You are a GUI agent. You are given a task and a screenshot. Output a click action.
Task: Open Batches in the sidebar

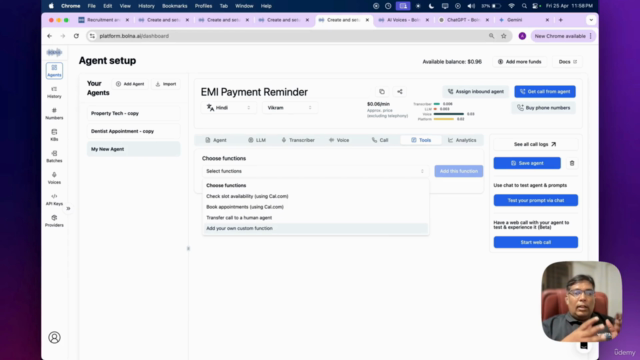point(54,157)
